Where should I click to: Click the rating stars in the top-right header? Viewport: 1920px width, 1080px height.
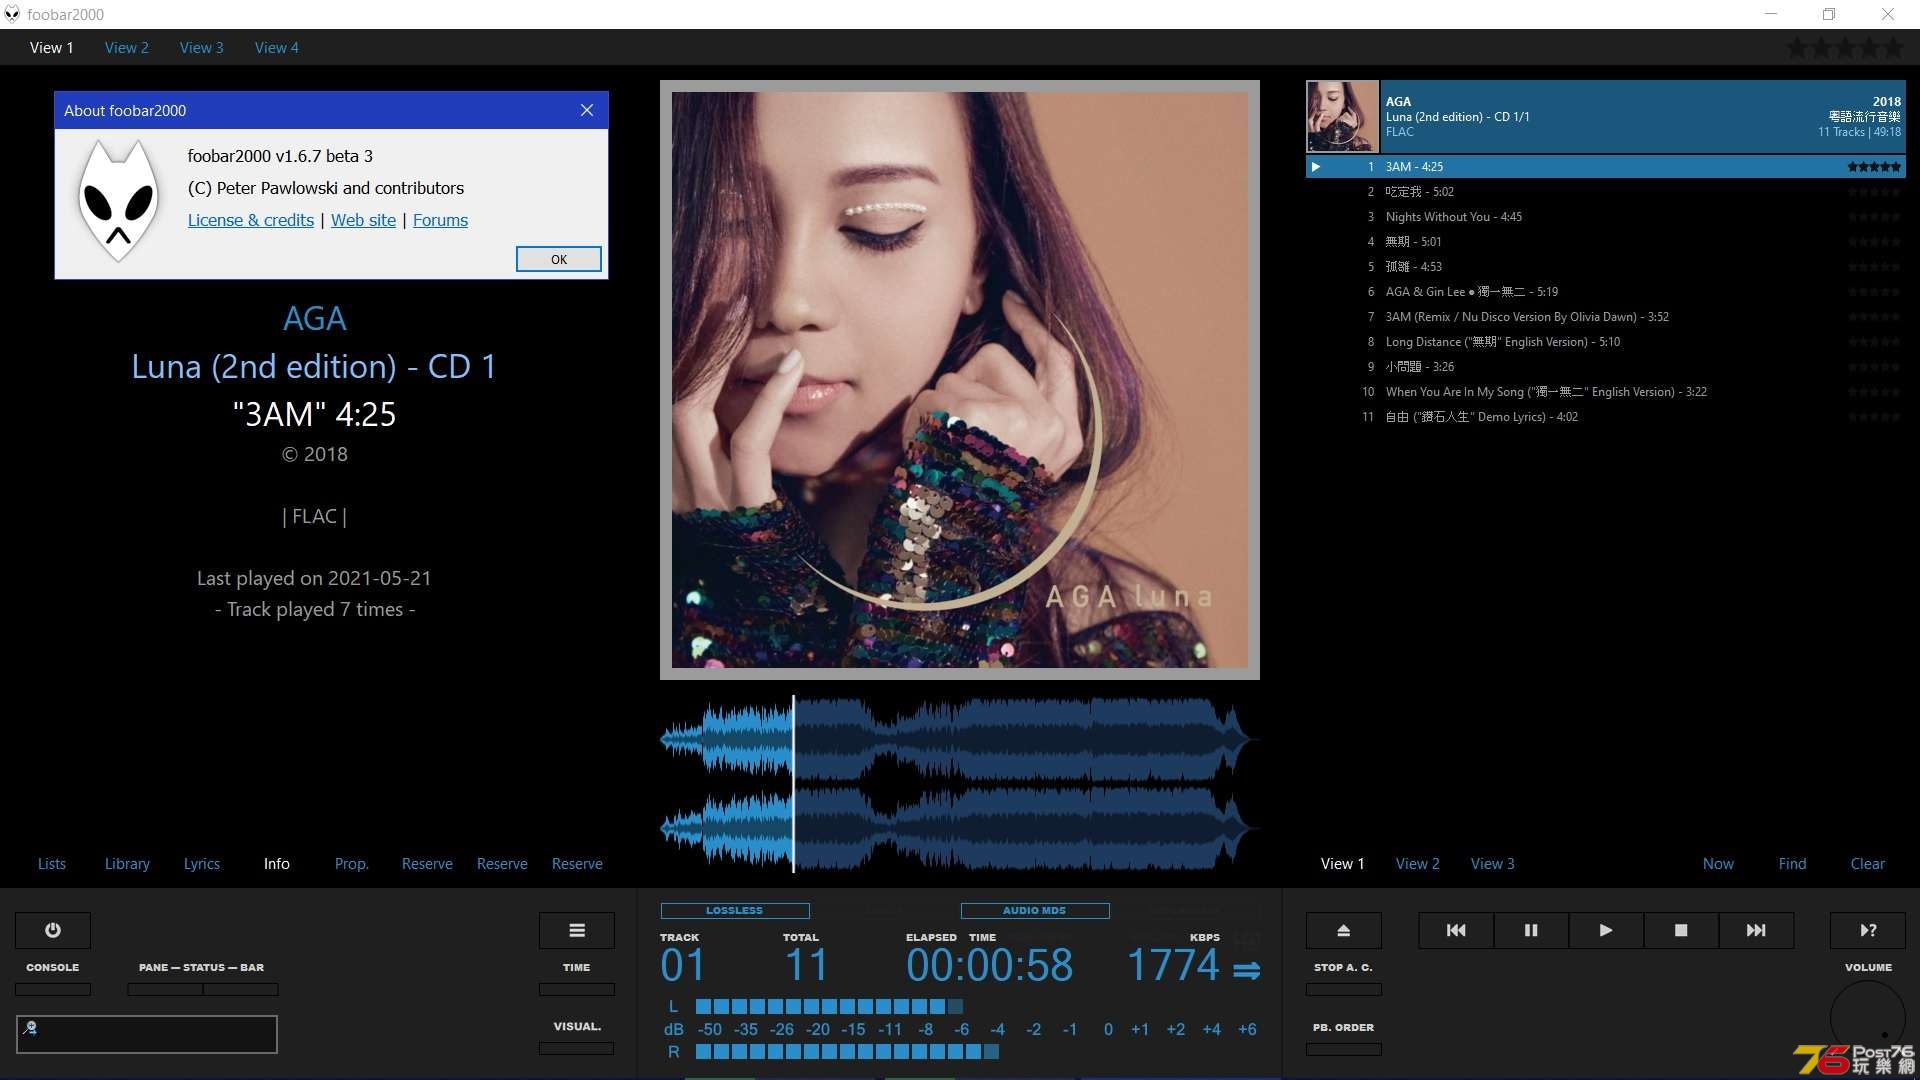tap(1845, 47)
